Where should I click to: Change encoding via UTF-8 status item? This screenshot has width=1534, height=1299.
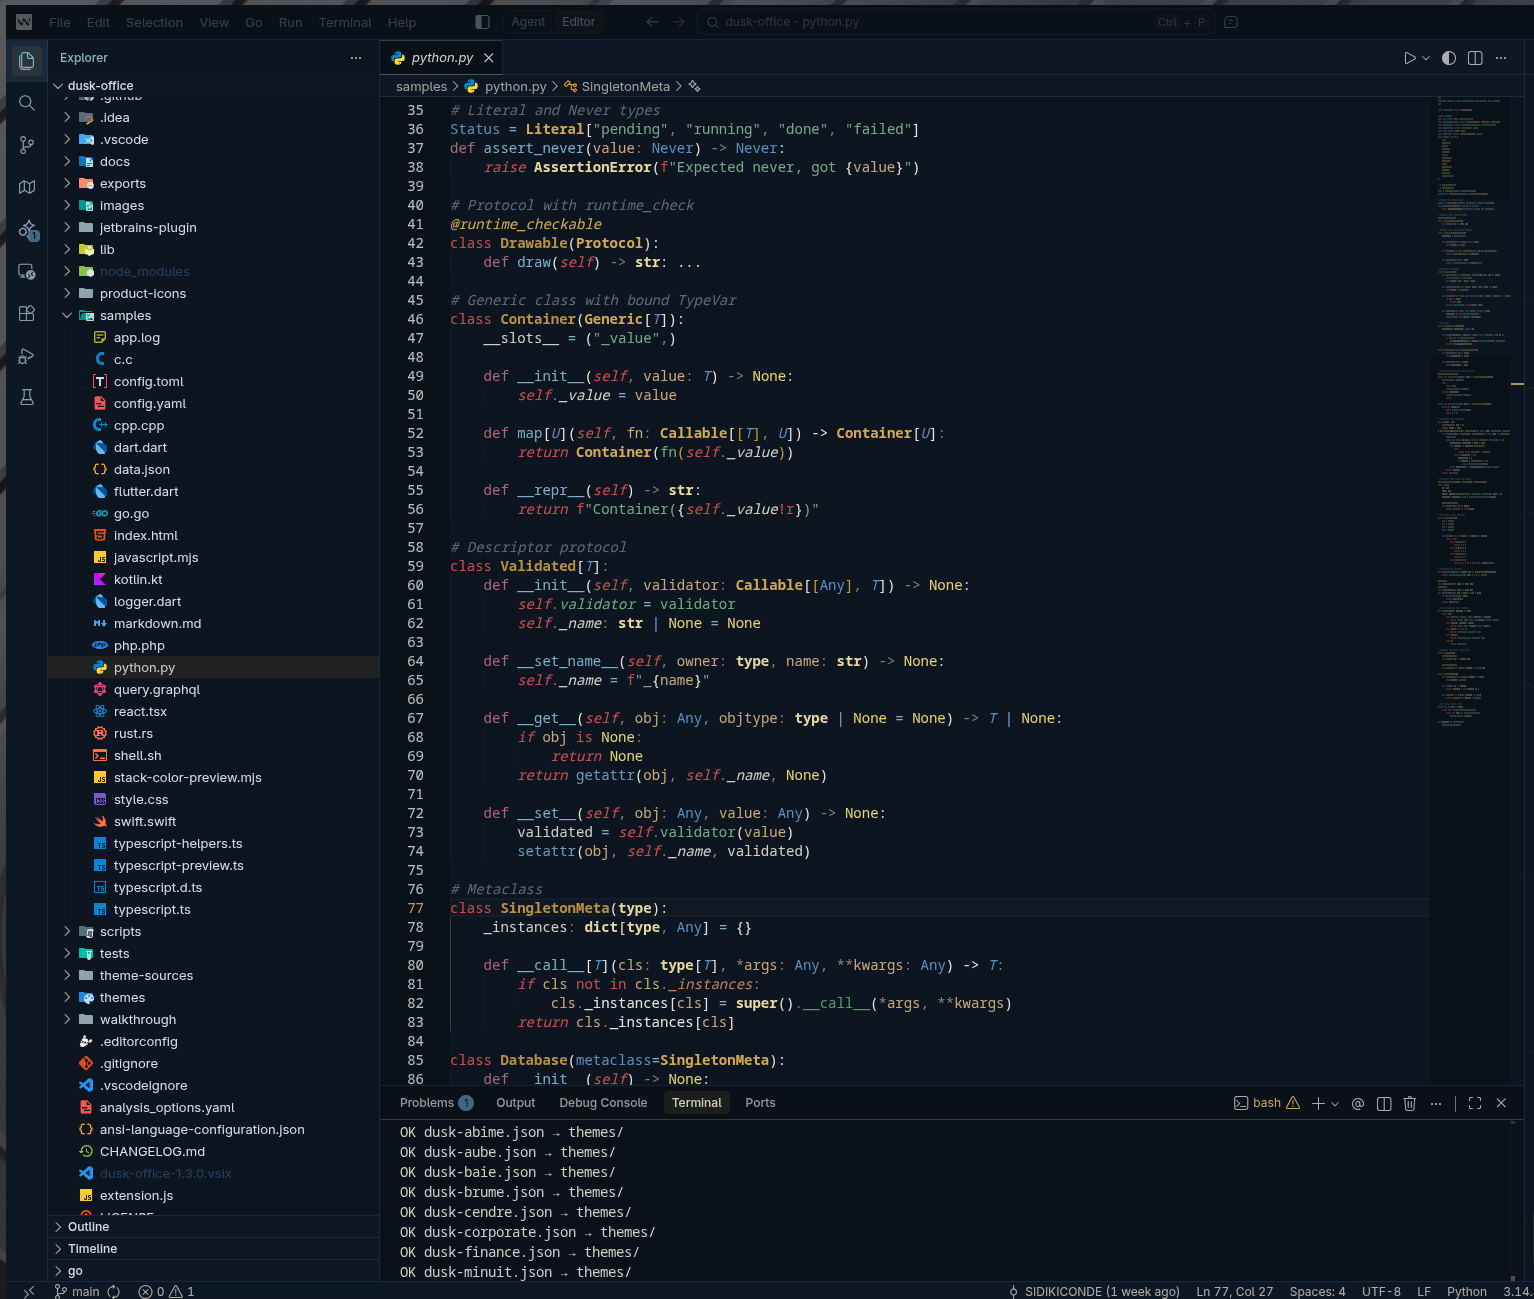point(1381,1291)
